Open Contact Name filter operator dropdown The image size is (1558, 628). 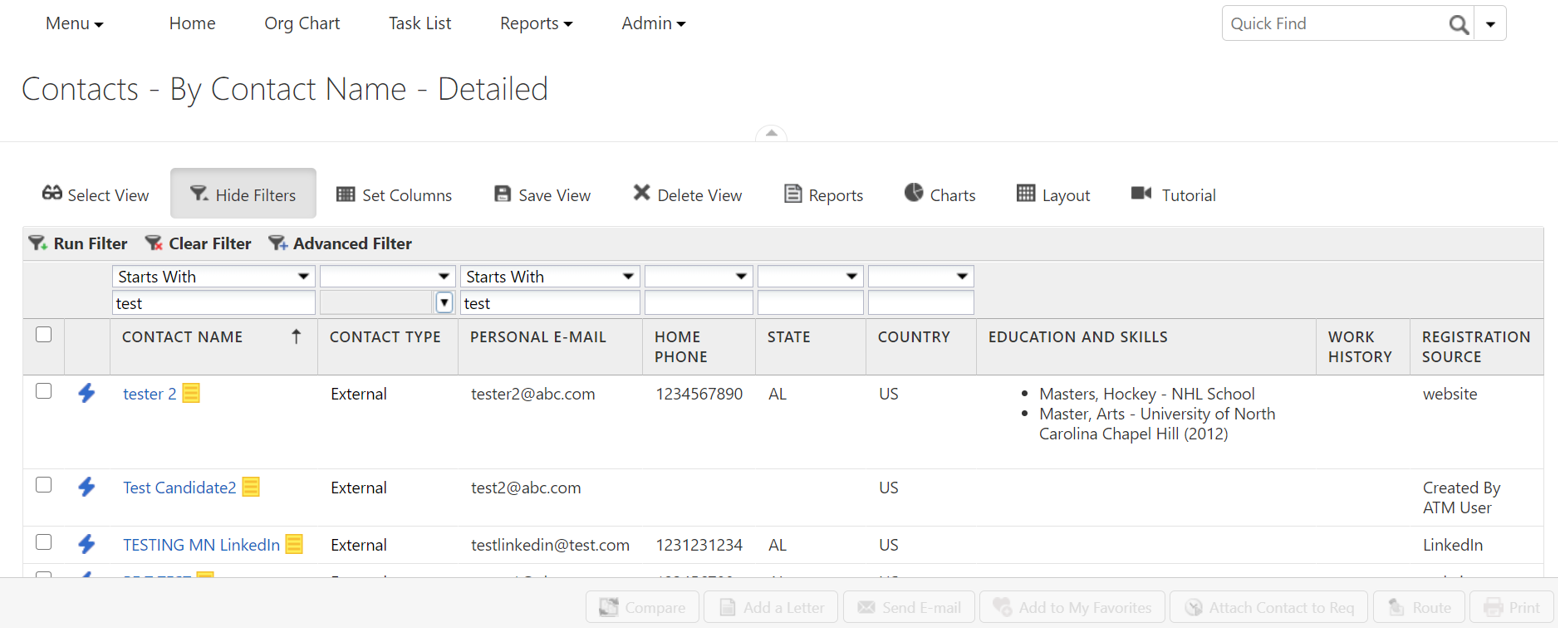point(213,276)
